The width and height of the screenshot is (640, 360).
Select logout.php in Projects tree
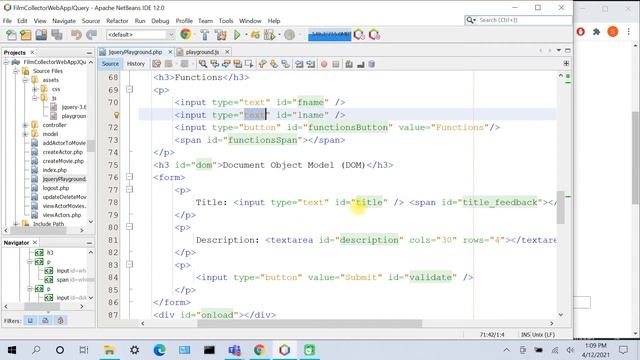click(x=56, y=188)
